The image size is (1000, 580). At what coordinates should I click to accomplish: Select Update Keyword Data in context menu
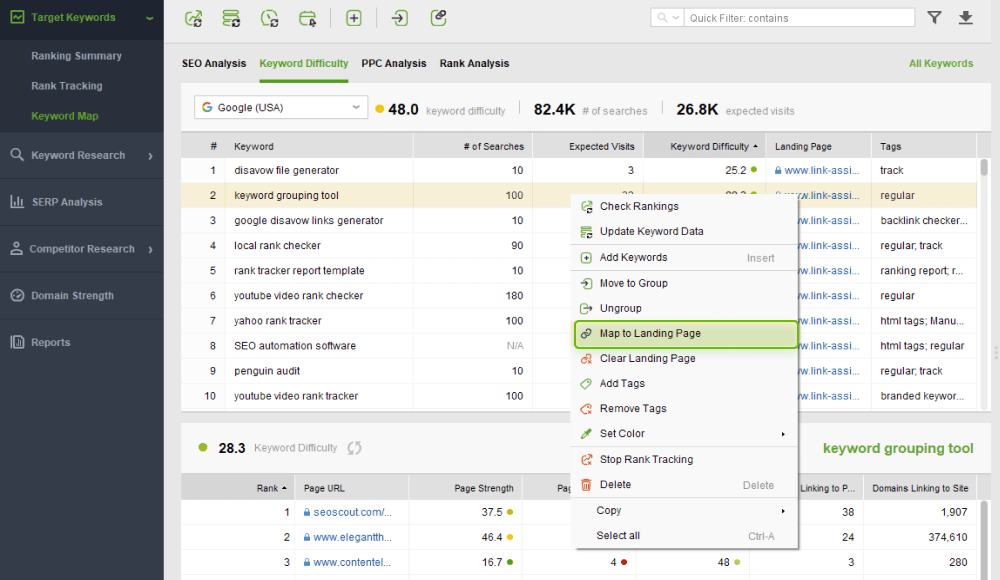tap(686, 232)
